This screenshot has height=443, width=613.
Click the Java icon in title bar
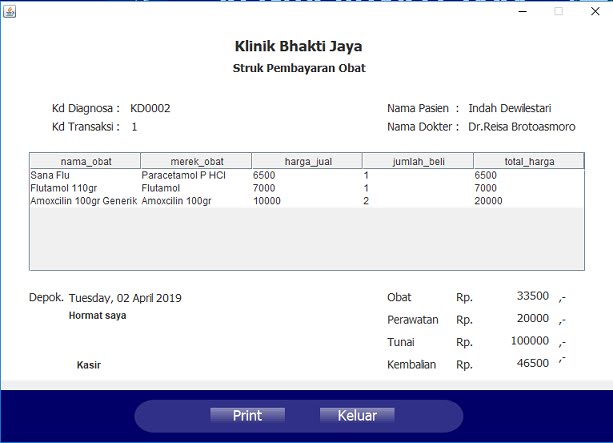coord(9,12)
